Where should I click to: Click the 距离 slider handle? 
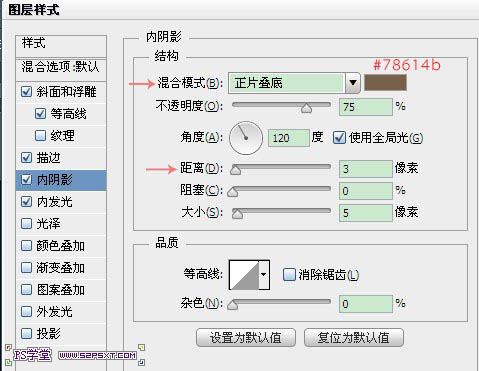pos(236,169)
